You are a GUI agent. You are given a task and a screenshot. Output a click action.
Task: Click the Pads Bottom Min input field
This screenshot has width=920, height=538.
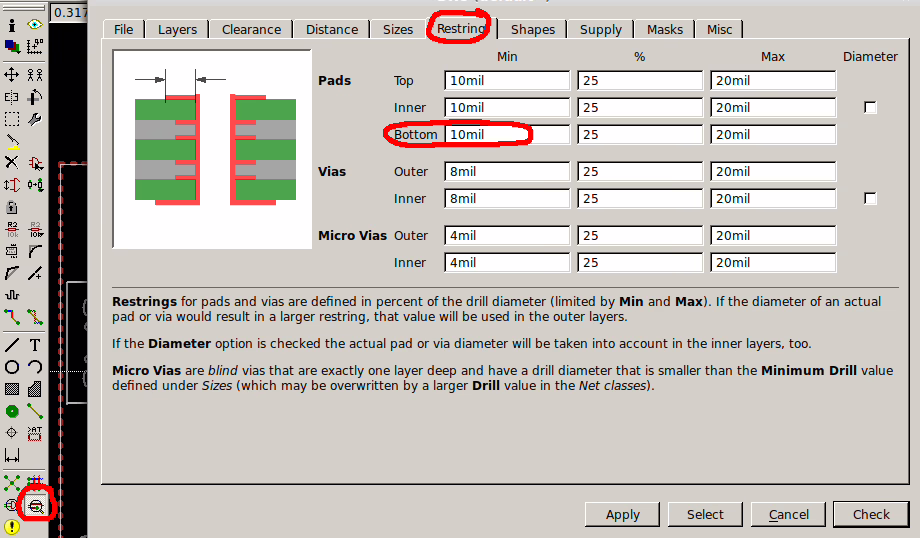coord(506,134)
